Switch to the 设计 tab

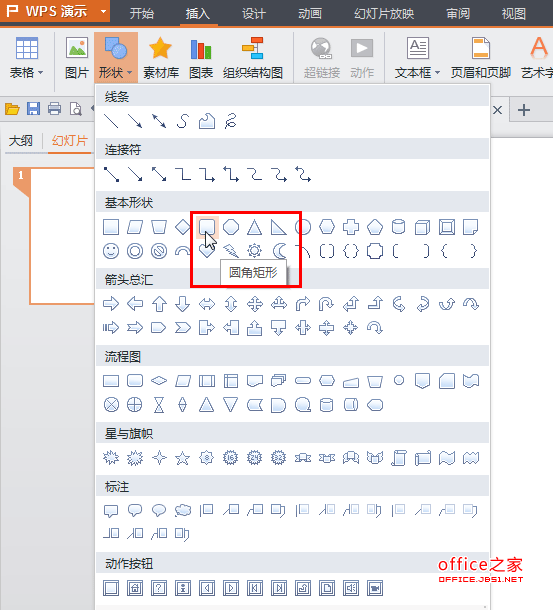click(254, 14)
